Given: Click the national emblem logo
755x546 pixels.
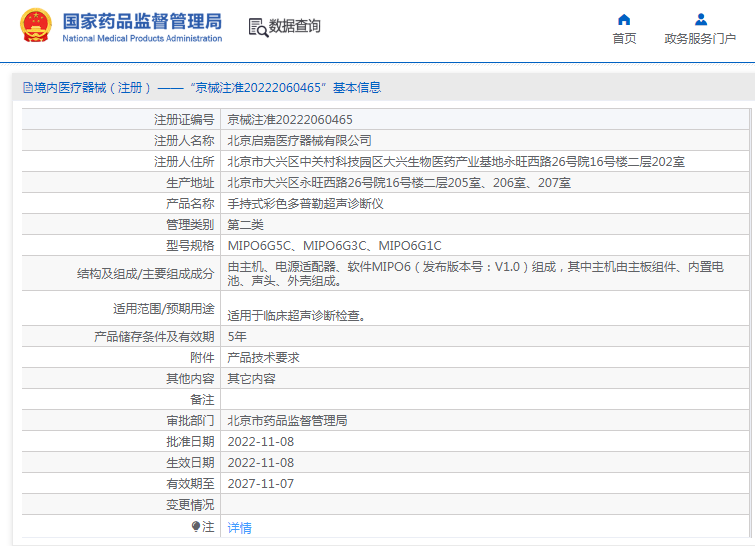Looking at the screenshot, I should (x=36, y=26).
